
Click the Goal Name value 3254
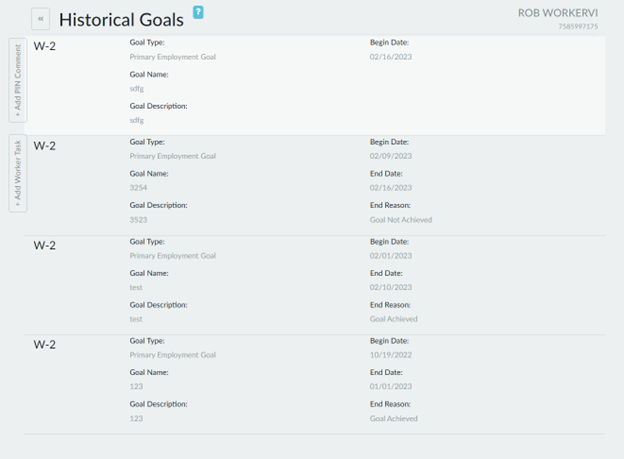[138, 188]
